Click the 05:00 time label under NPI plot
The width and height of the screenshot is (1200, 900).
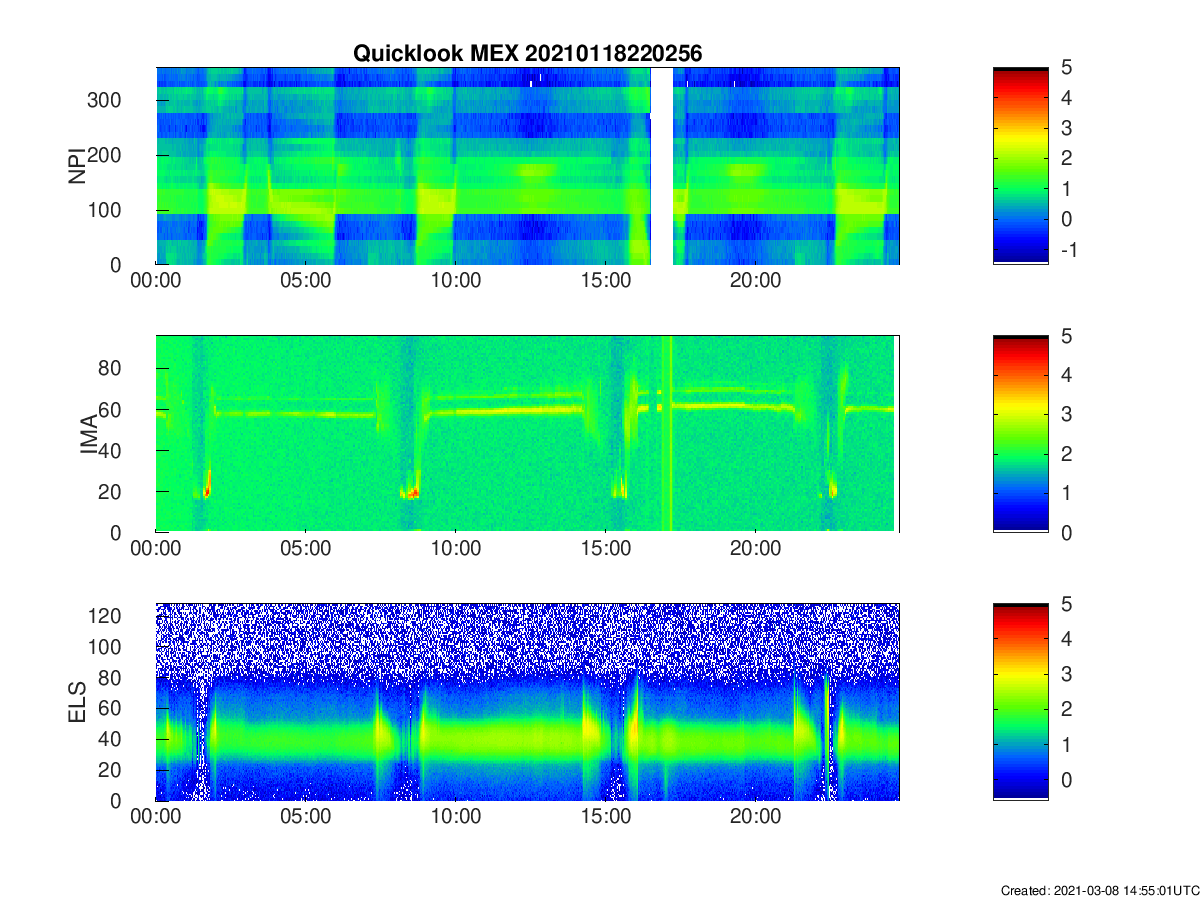click(306, 282)
